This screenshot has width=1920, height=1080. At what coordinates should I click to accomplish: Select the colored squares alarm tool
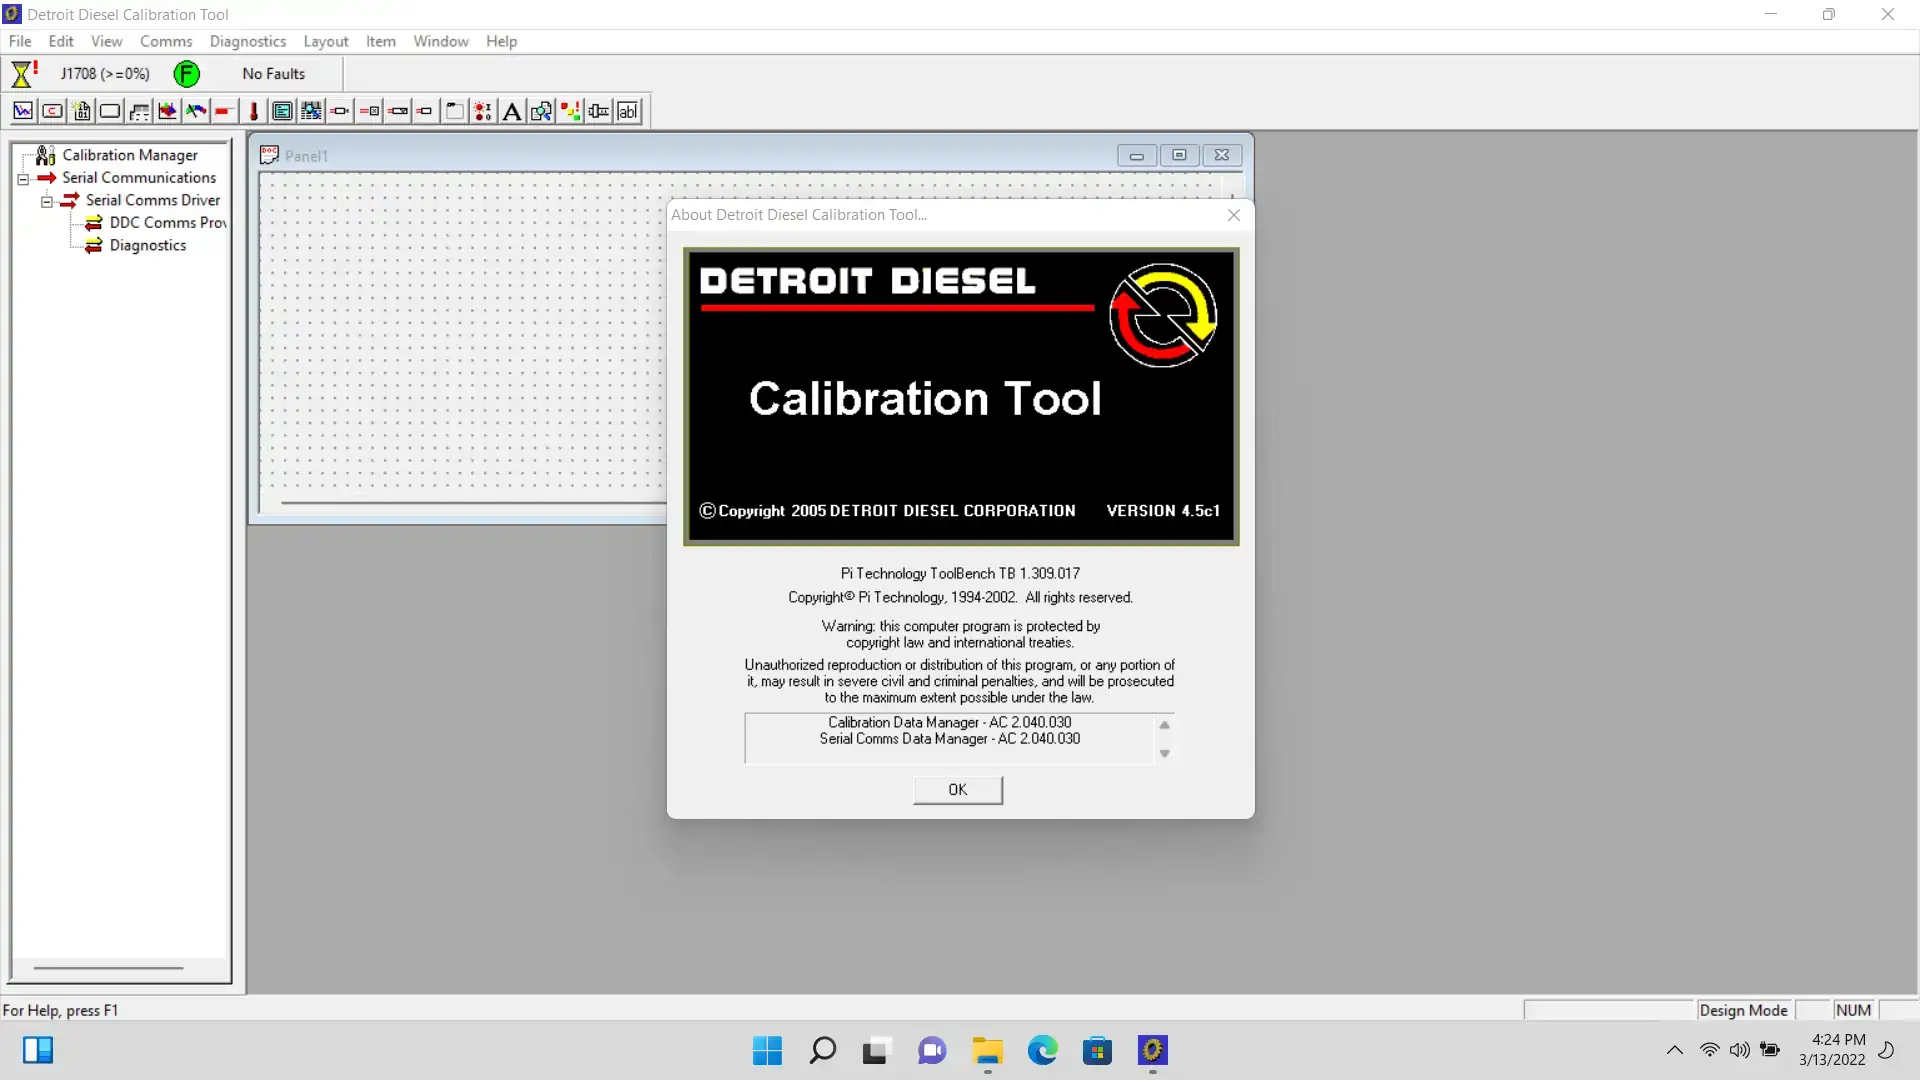coord(570,111)
